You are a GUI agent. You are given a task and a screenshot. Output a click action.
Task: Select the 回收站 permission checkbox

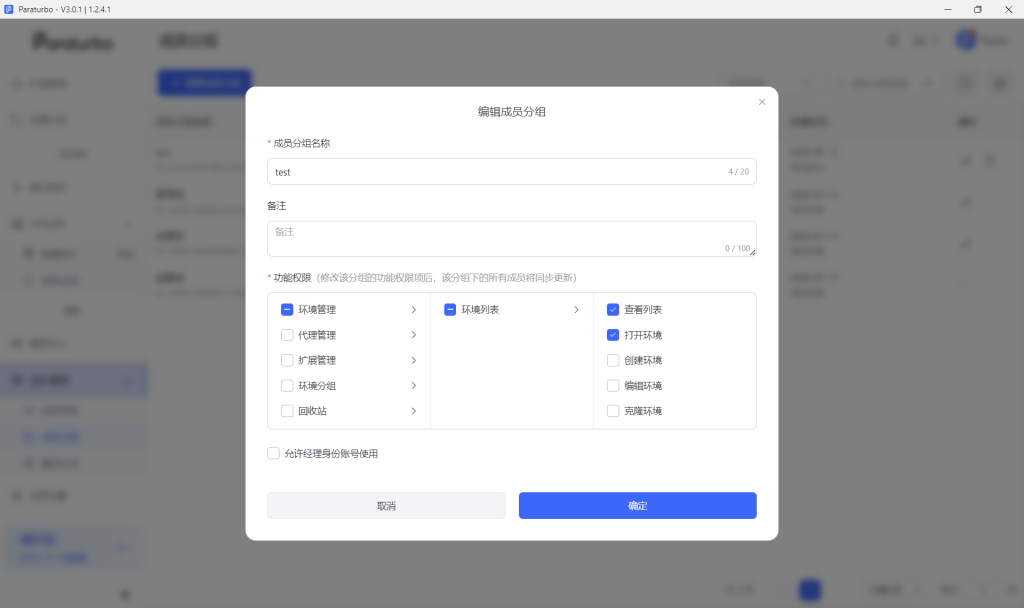[287, 411]
